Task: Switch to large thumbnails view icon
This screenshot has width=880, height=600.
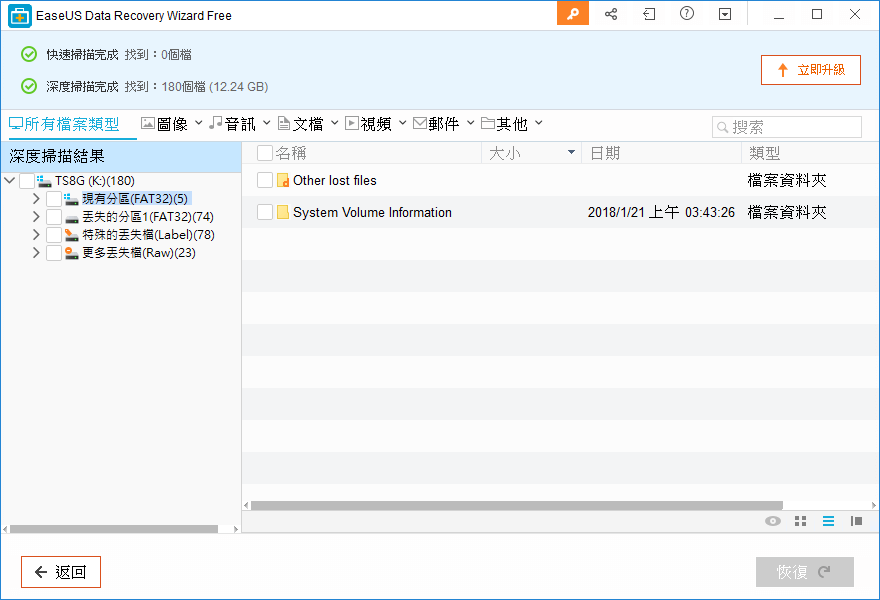Action: coord(800,521)
